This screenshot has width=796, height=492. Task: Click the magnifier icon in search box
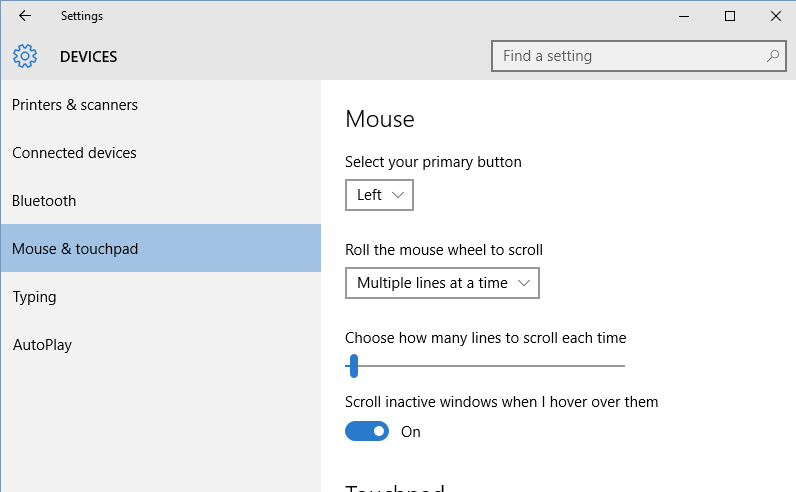[772, 56]
